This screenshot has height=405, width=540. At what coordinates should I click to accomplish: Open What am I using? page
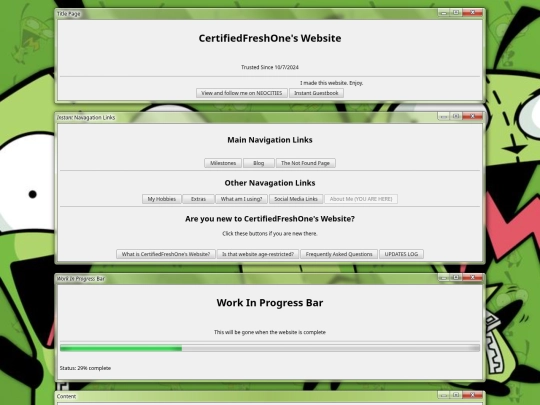point(241,199)
